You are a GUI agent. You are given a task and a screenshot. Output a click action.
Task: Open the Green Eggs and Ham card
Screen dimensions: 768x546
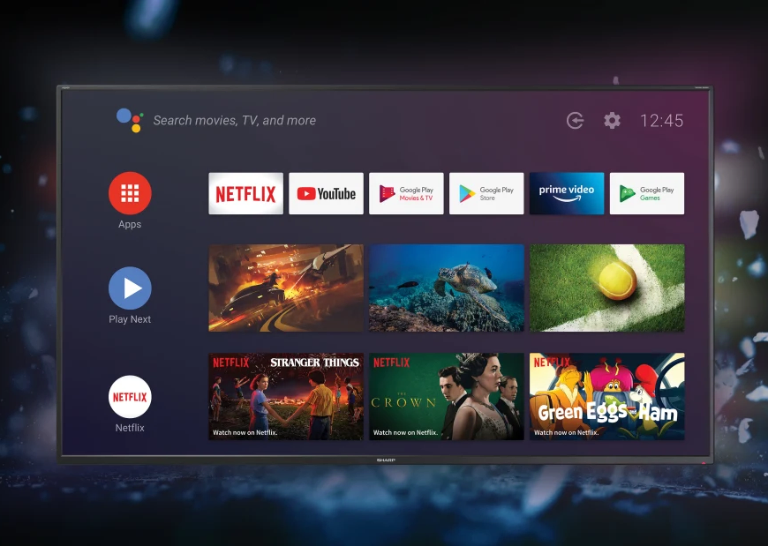pyautogui.click(x=607, y=396)
